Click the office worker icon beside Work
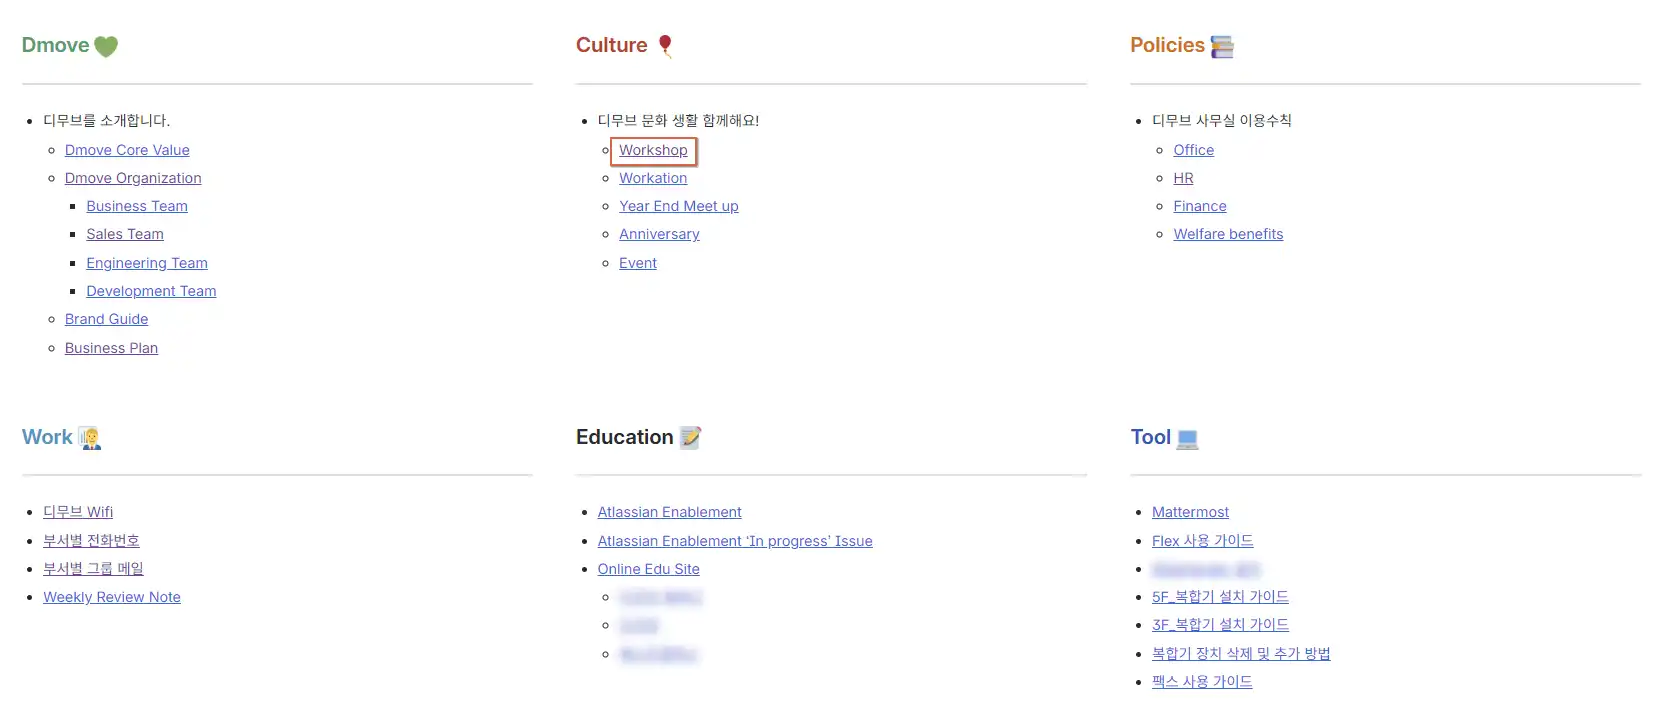This screenshot has width=1657, height=710. coord(90,438)
